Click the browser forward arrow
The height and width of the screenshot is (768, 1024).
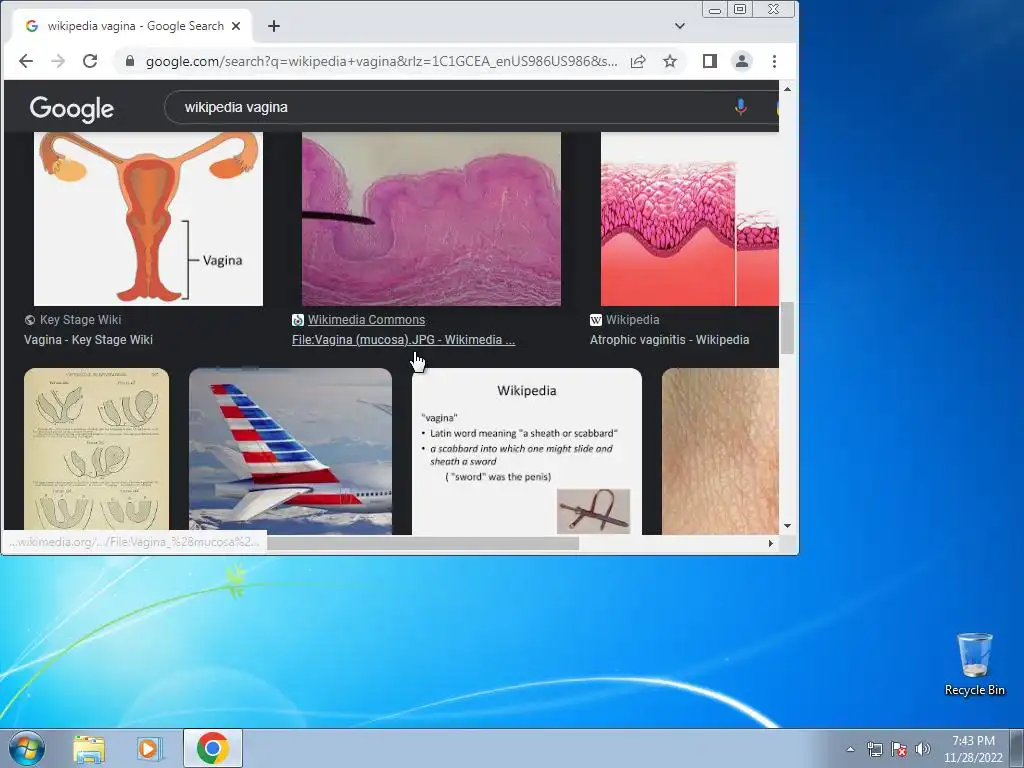pos(58,61)
